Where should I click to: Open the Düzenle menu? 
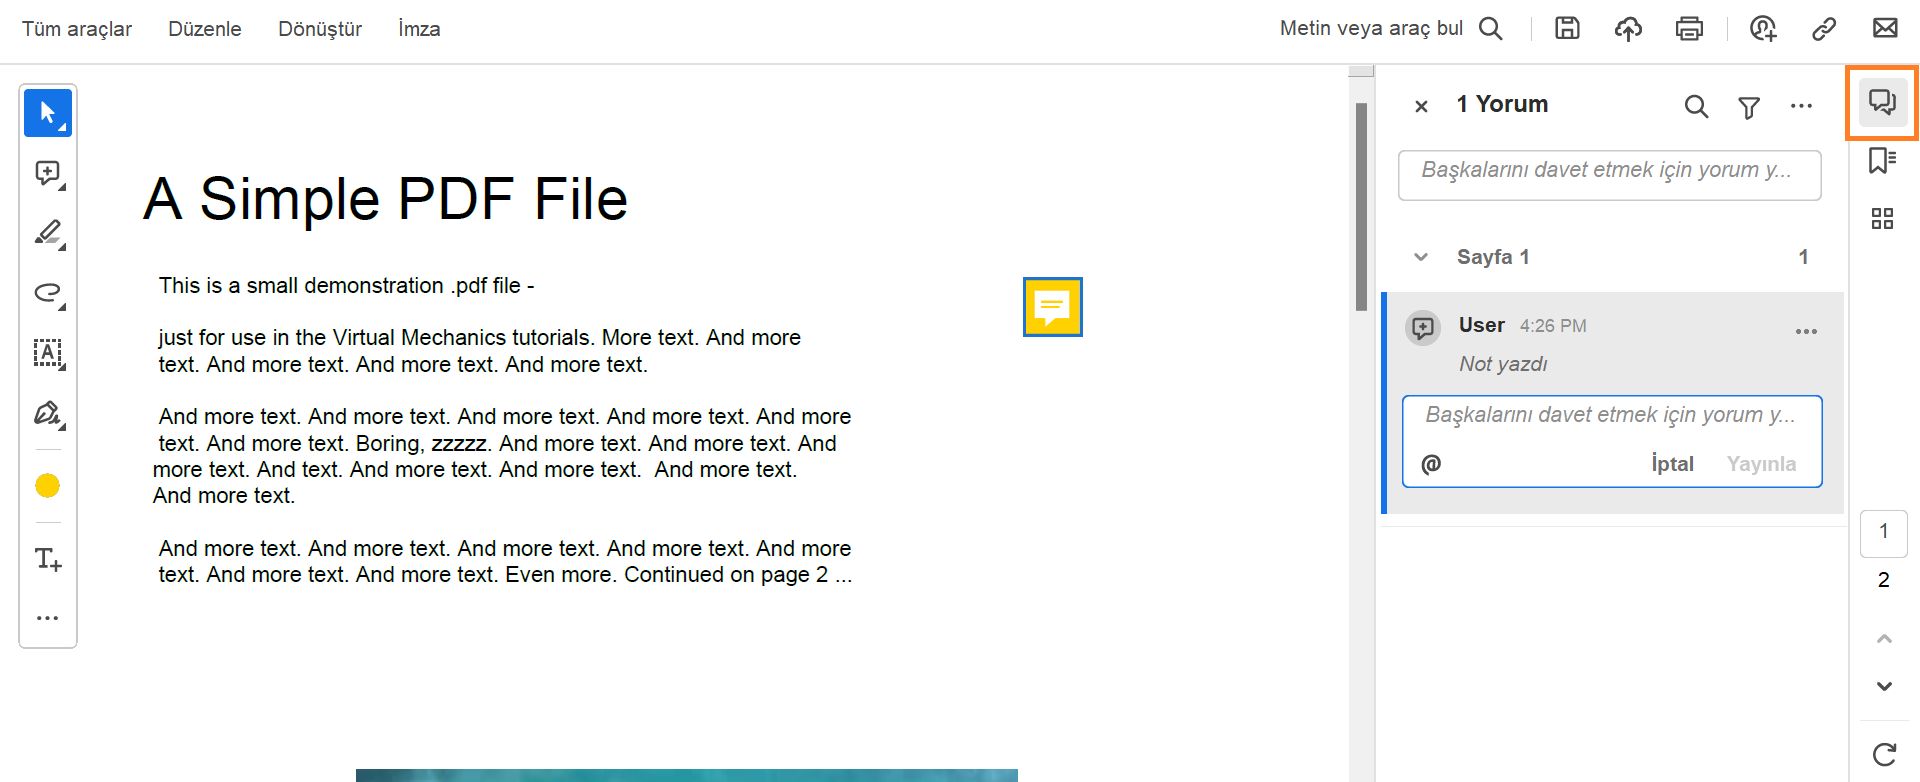click(x=205, y=29)
